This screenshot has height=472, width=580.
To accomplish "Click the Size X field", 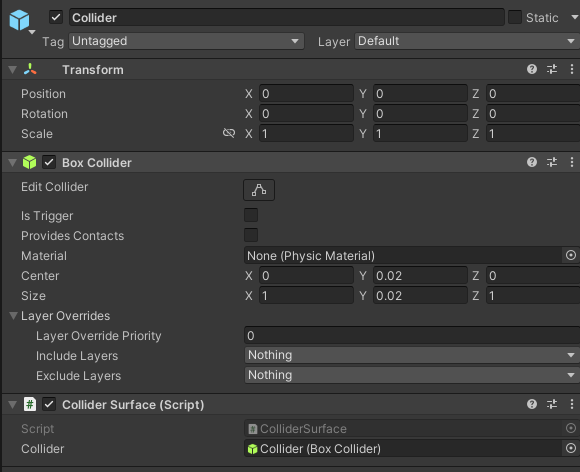I will 306,296.
